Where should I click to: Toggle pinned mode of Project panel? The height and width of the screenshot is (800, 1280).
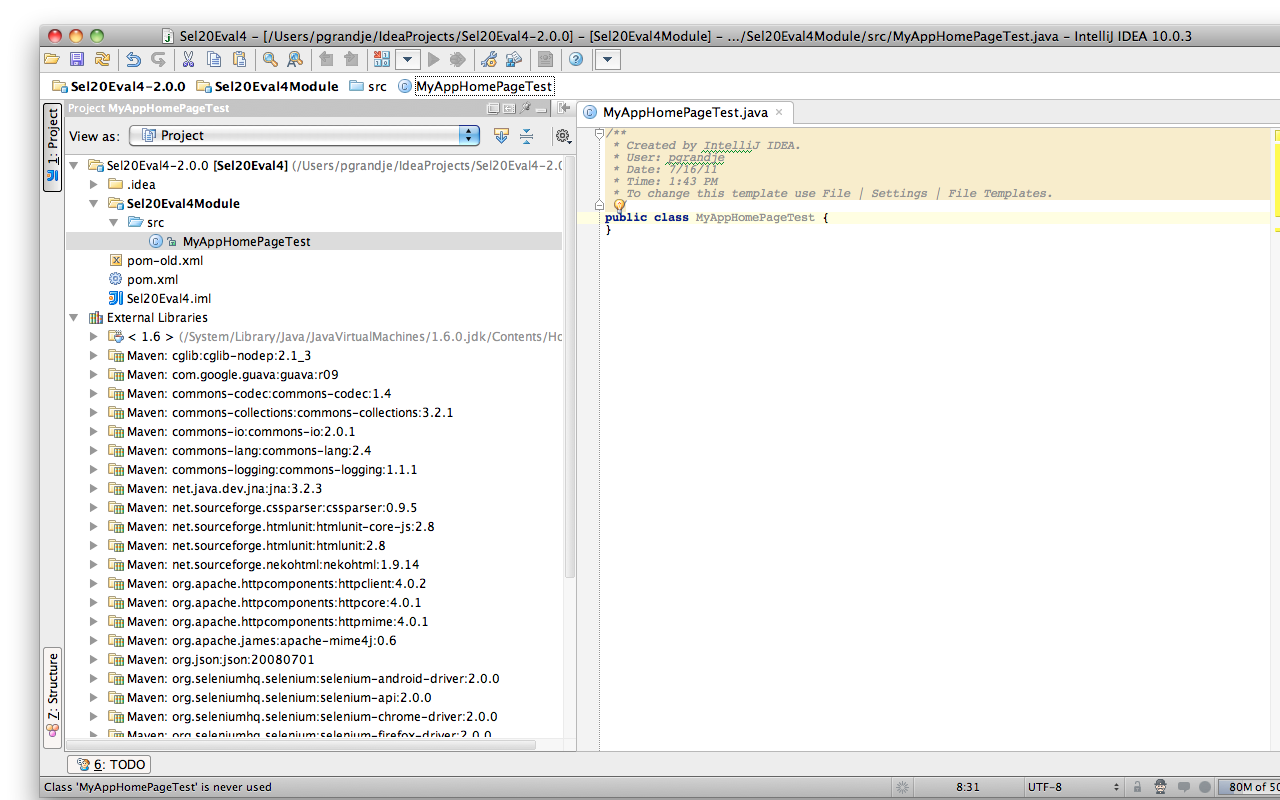(x=525, y=108)
